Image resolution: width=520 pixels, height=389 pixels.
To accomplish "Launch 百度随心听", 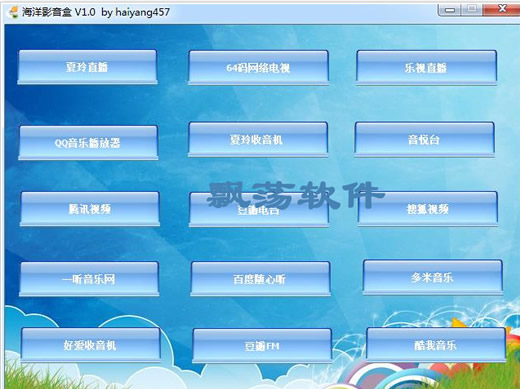I will pos(260,279).
